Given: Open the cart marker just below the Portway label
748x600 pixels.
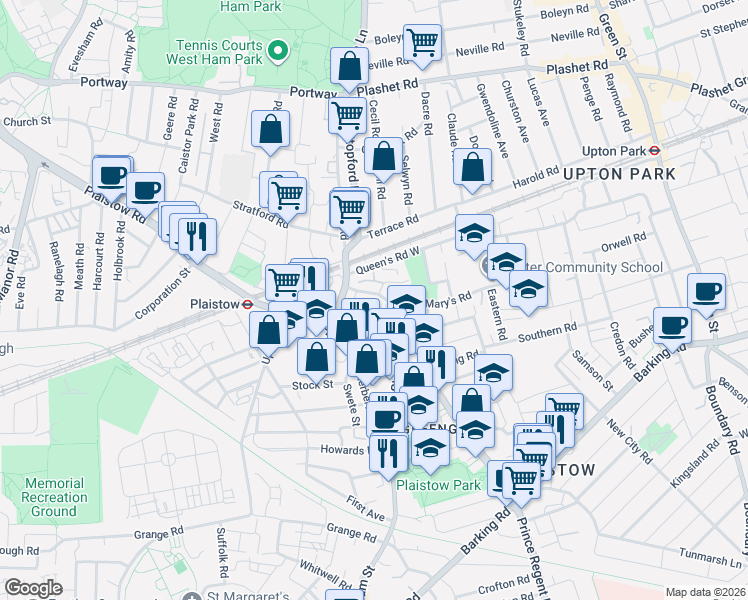Looking at the screenshot, I should click(348, 119).
